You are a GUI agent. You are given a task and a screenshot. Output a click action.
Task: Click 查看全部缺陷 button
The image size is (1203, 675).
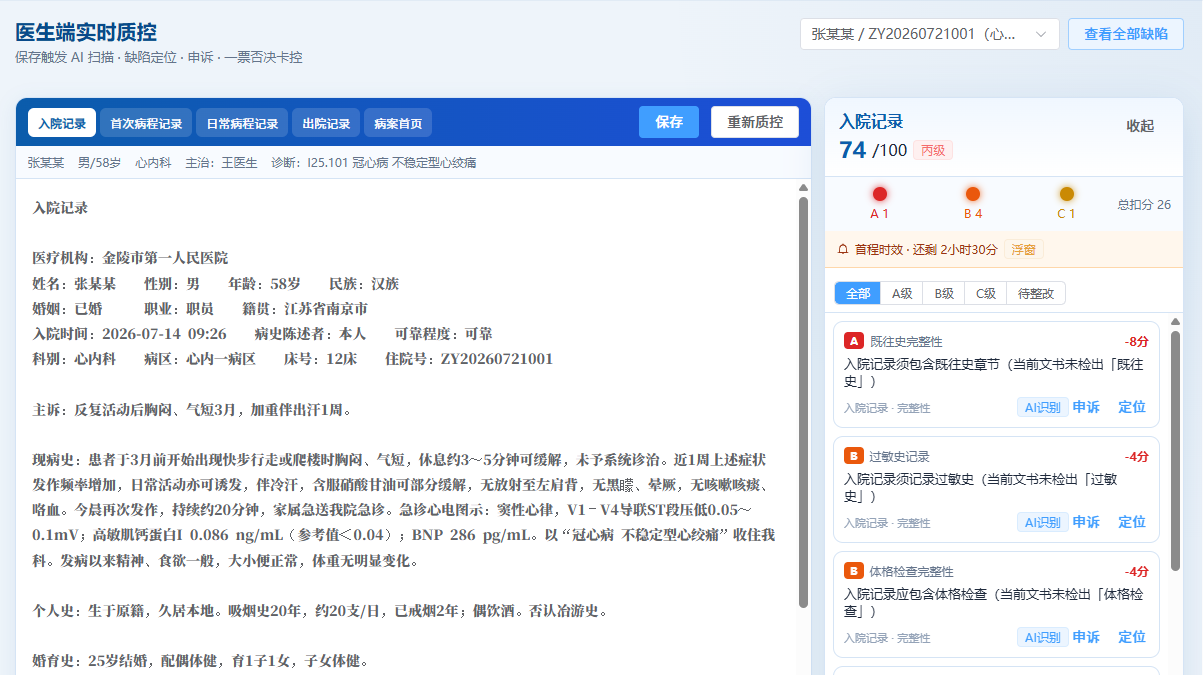1126,34
